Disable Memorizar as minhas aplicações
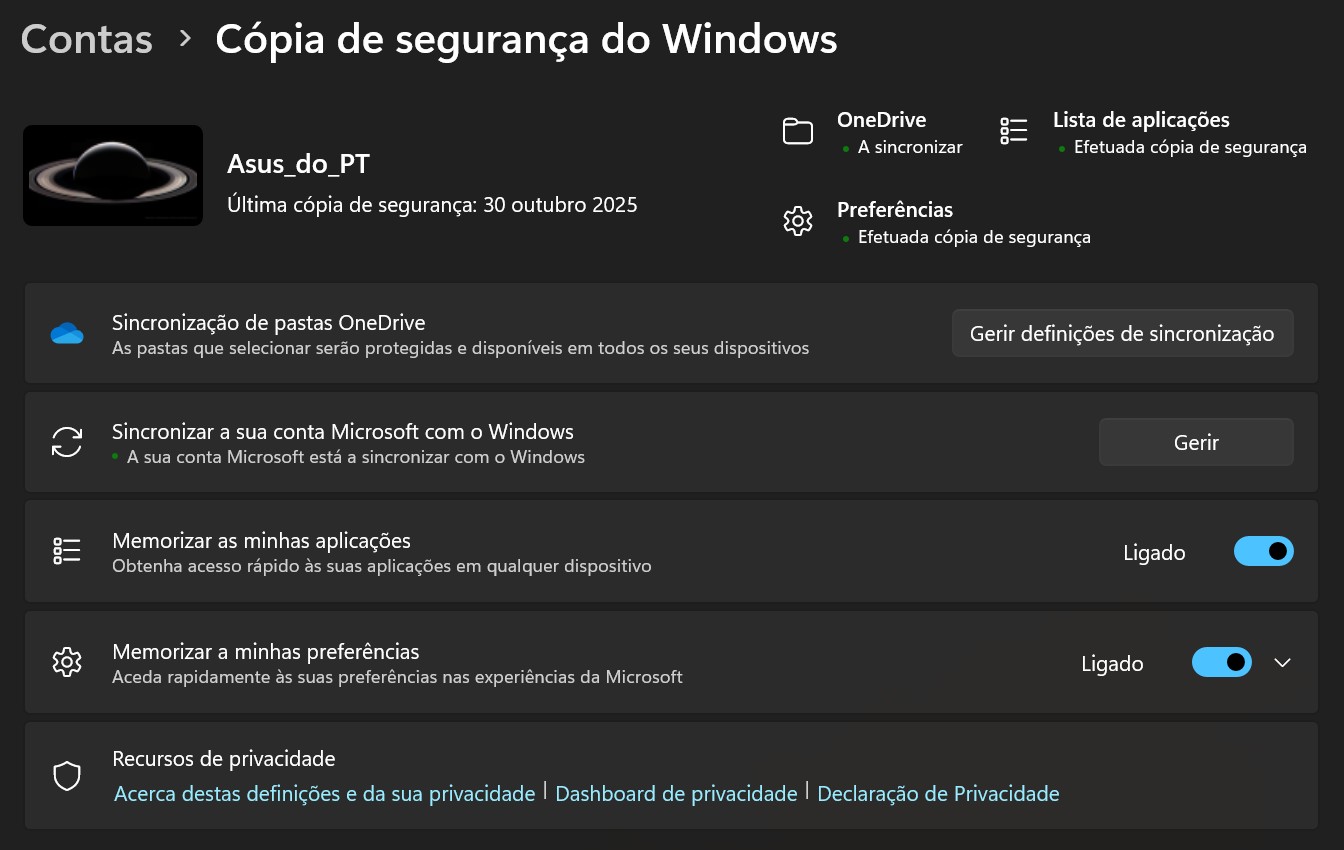 (x=1263, y=551)
